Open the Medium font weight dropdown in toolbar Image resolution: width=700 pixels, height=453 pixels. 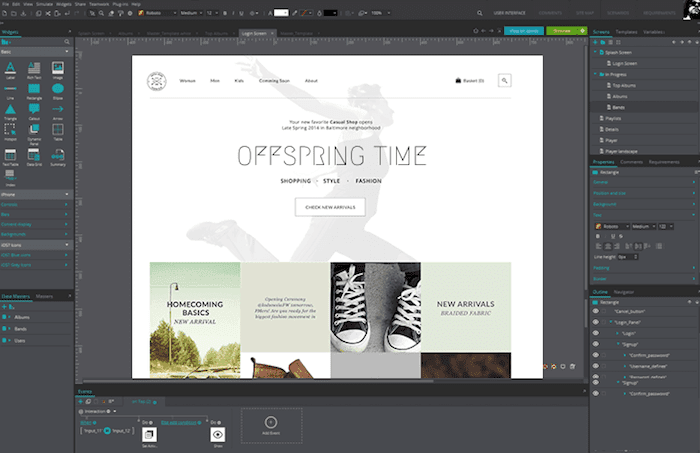(192, 13)
